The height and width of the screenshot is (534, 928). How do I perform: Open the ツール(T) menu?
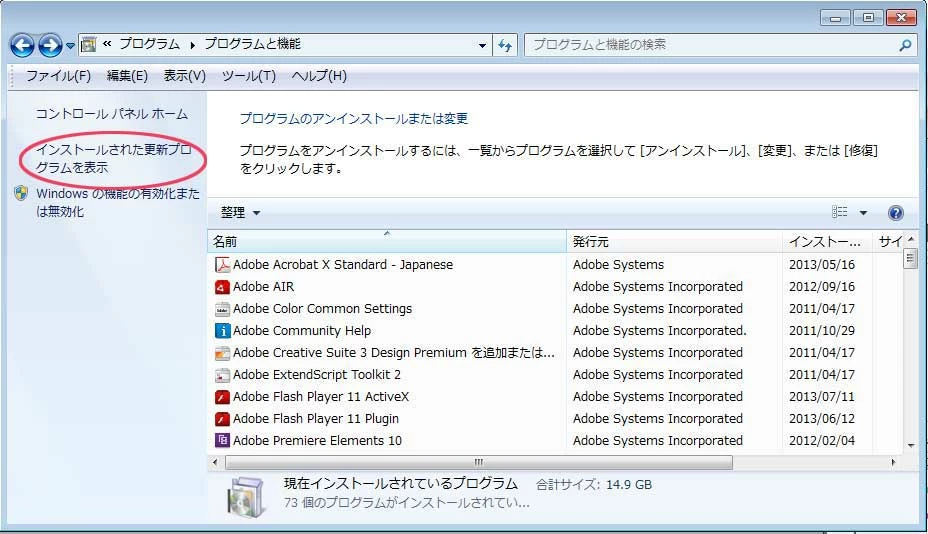pyautogui.click(x=249, y=76)
